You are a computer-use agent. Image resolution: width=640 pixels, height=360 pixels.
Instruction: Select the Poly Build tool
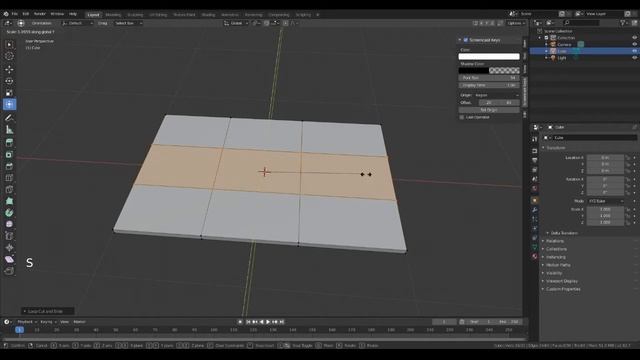[x=9, y=201]
